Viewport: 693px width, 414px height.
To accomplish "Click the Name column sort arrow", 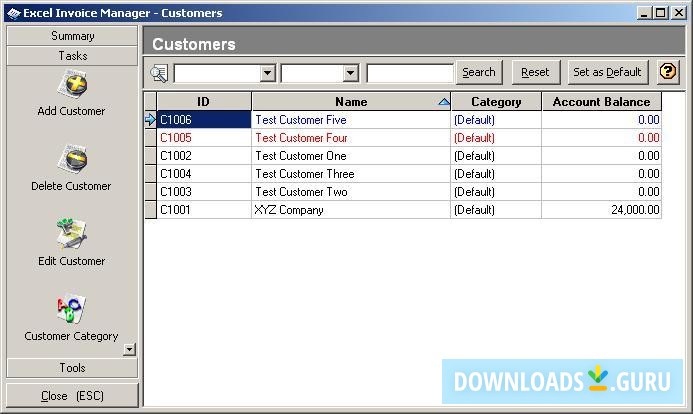I will click(x=444, y=103).
